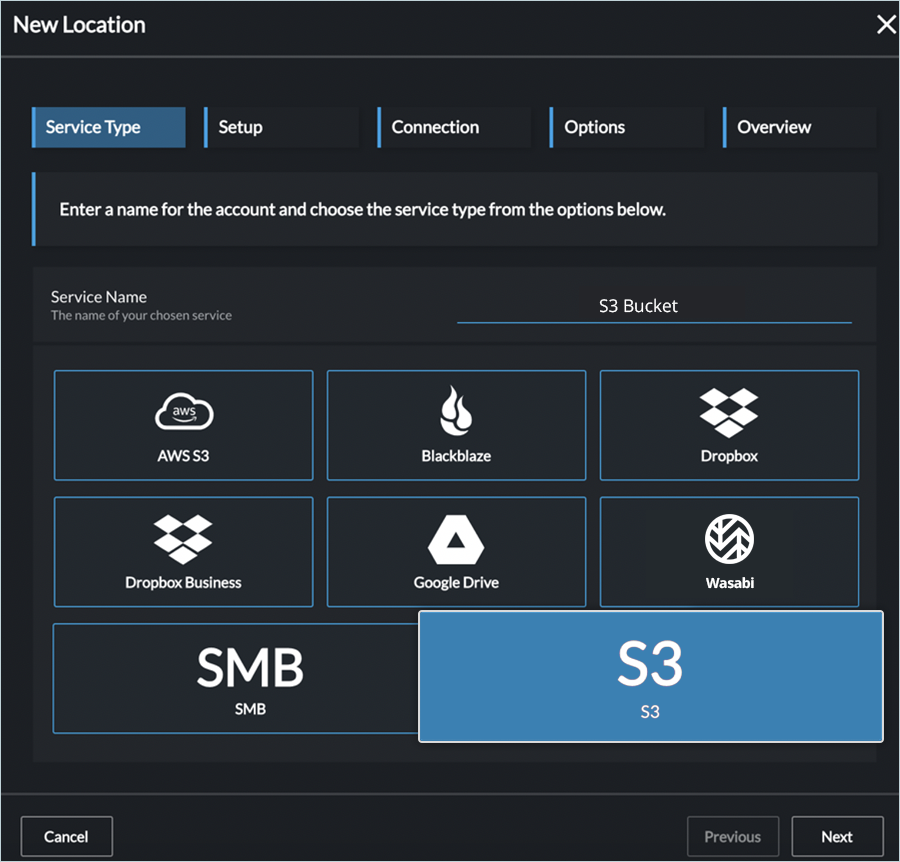
Task: Click the Service Name field label
Action: pyautogui.click(x=99, y=297)
